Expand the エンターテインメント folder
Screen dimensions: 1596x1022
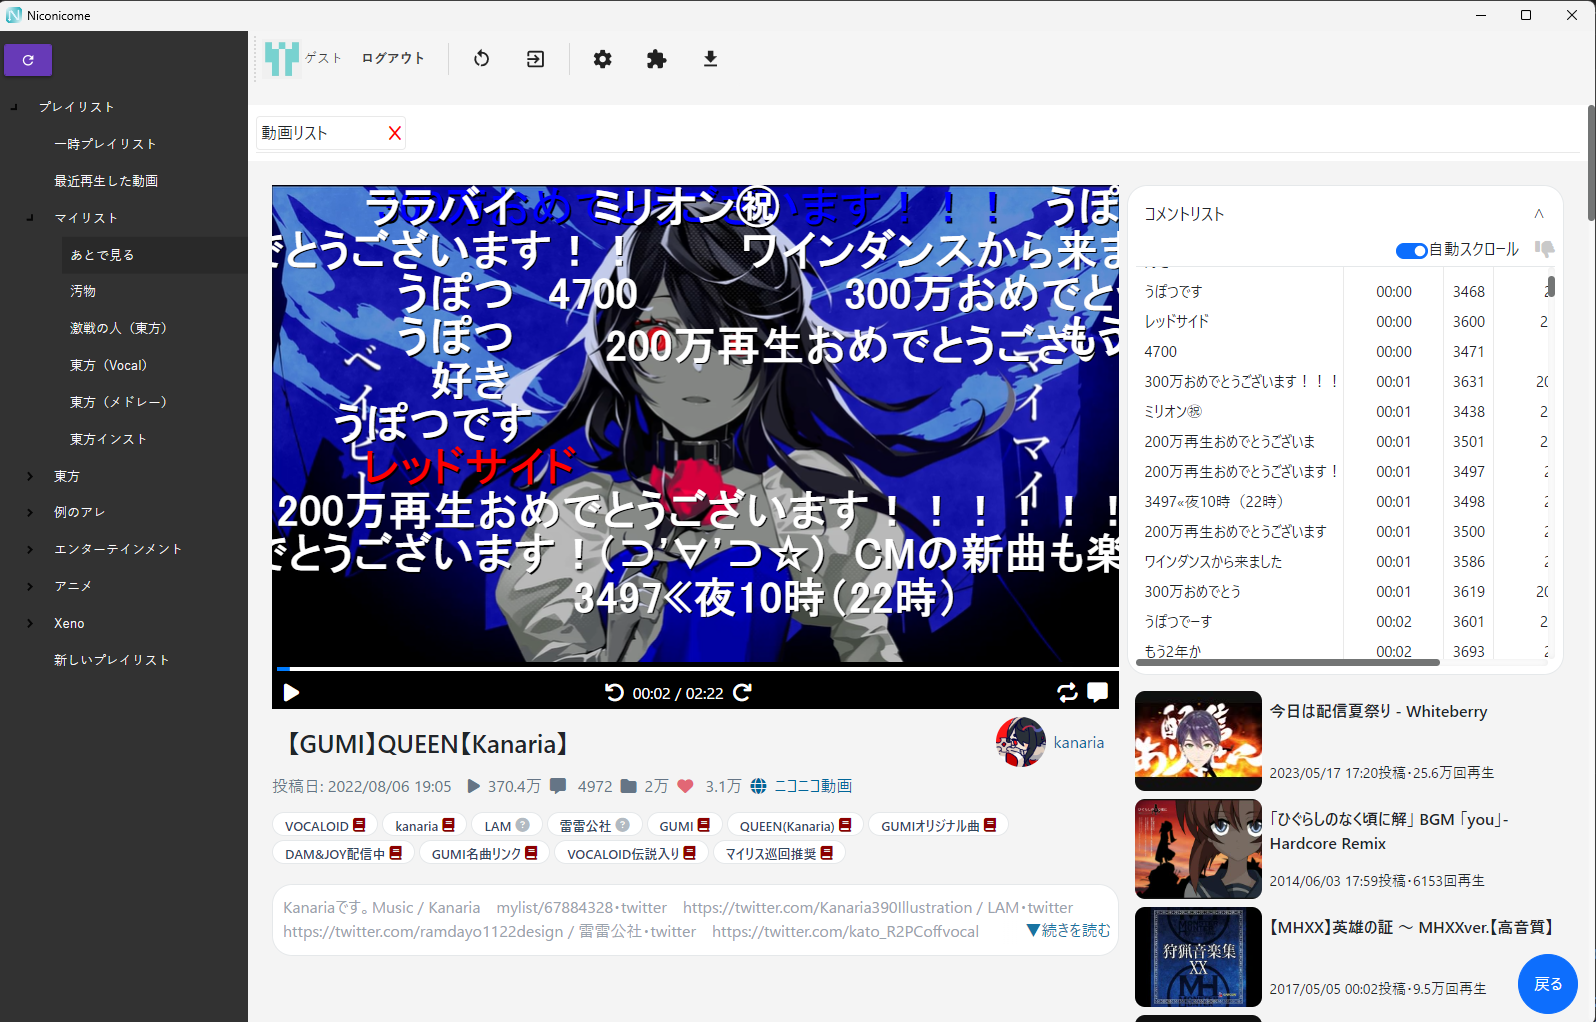(30, 549)
